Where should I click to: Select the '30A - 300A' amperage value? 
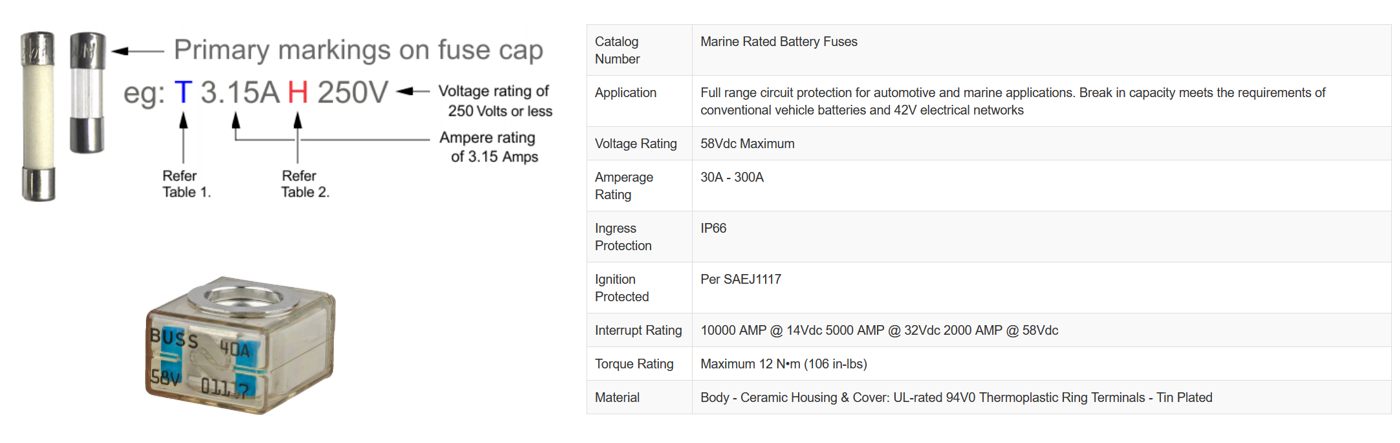coord(735,178)
